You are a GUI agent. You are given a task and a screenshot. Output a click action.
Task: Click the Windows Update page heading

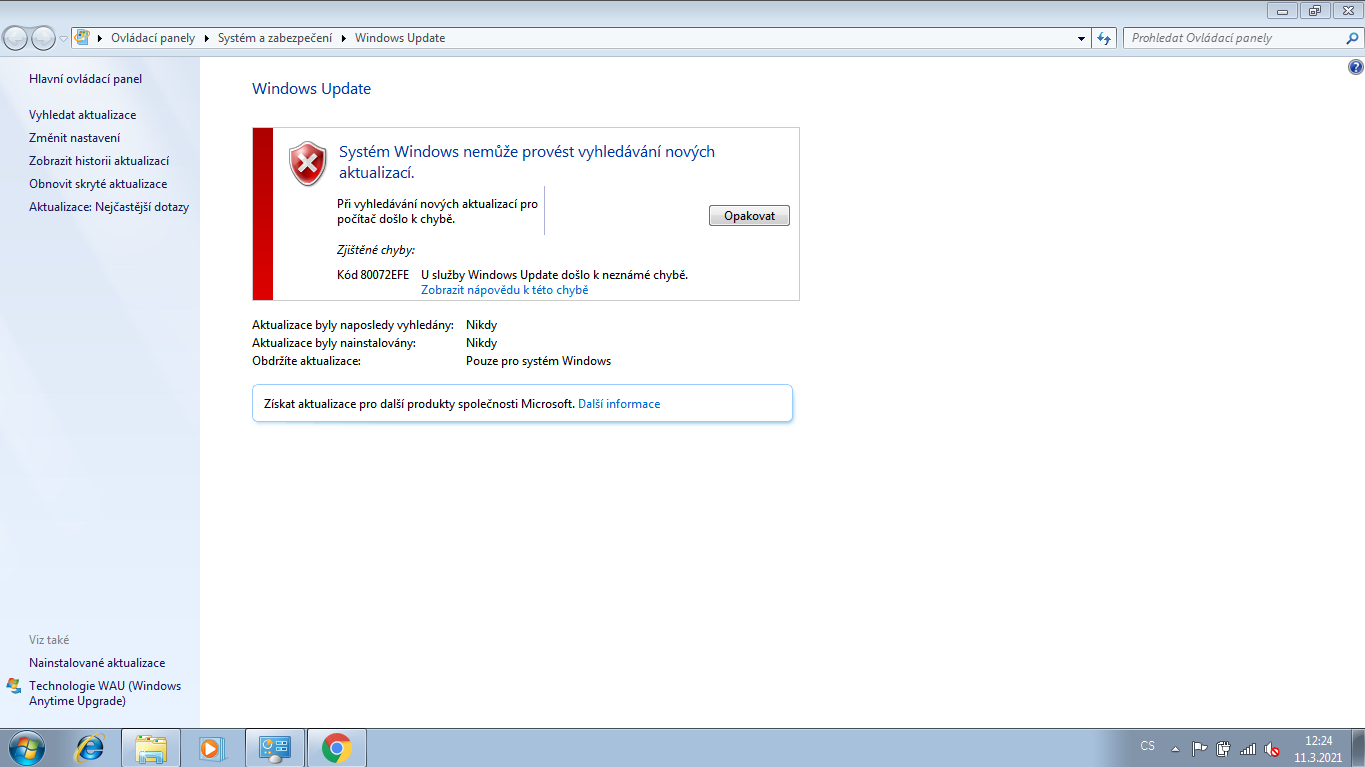pos(311,89)
